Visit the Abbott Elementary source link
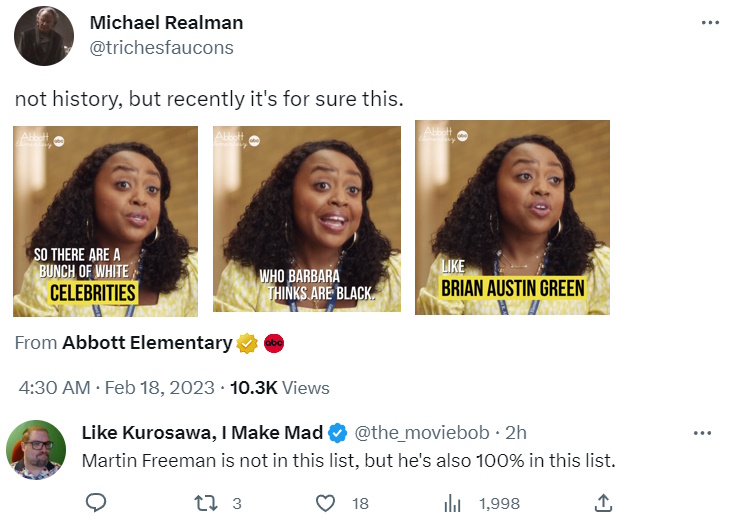The height and width of the screenshot is (529, 730). pos(147,343)
